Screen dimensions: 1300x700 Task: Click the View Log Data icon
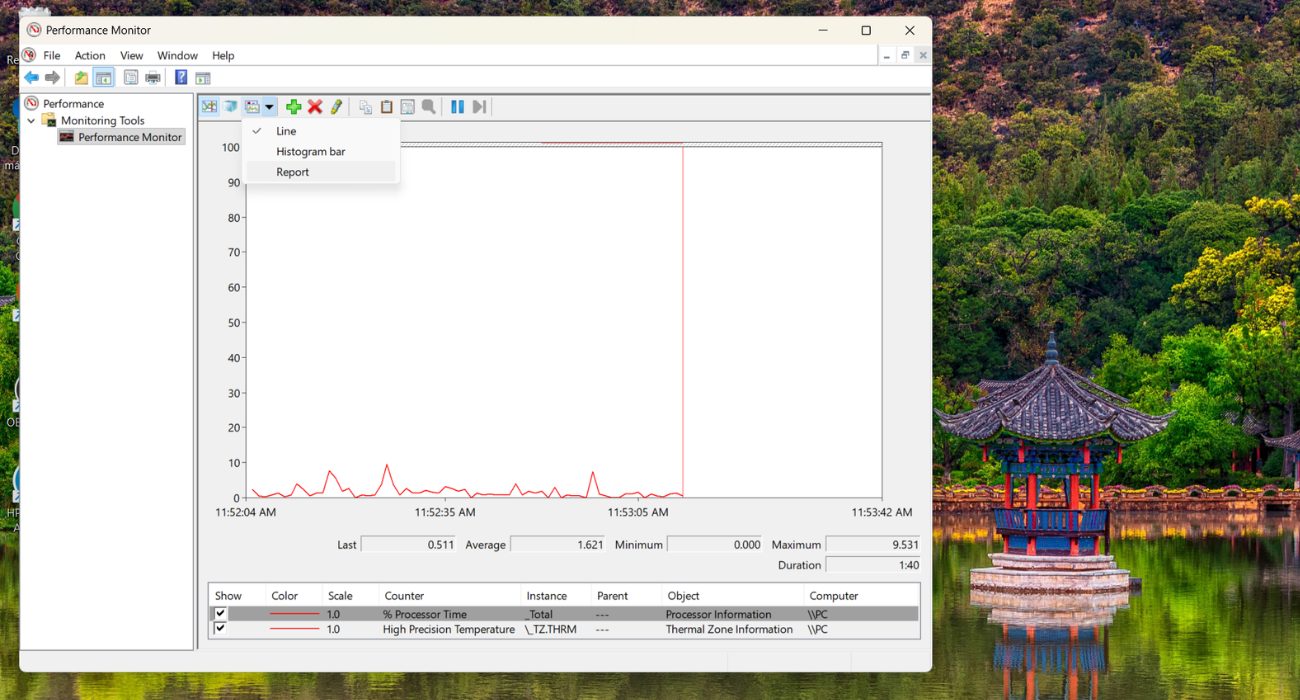231,107
